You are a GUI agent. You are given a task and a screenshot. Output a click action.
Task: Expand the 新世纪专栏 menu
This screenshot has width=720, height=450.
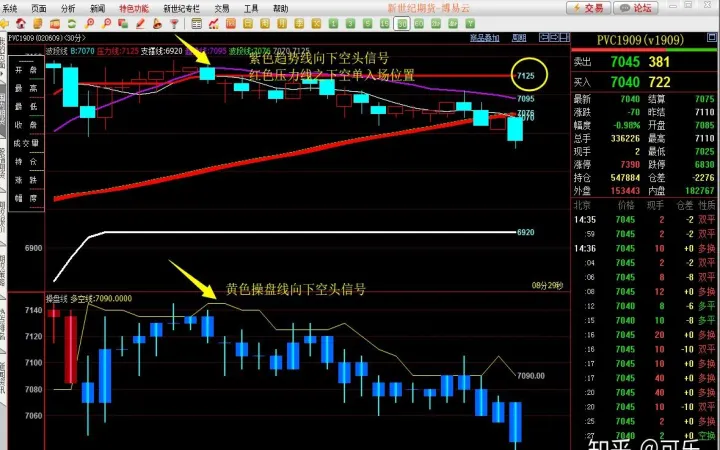click(x=181, y=7)
